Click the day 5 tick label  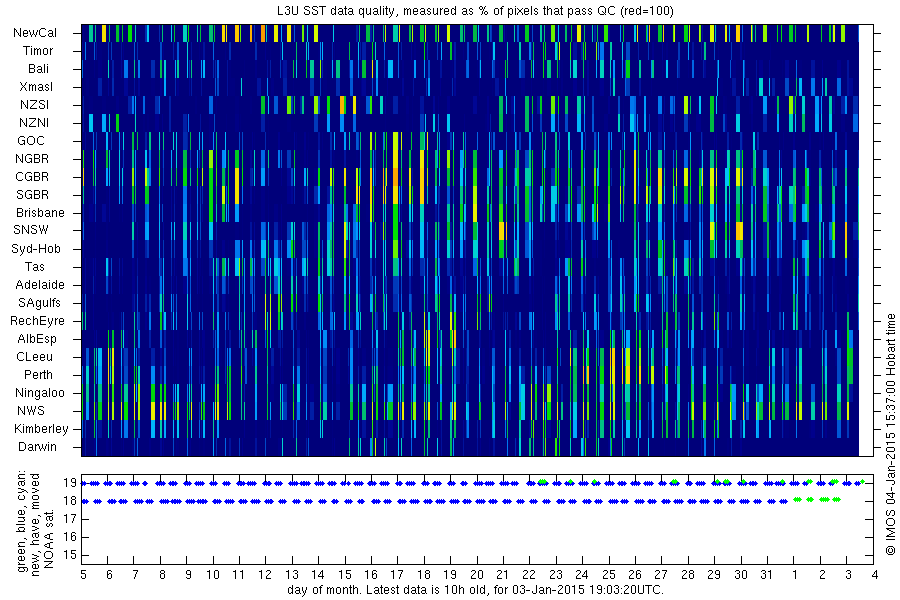pos(84,575)
